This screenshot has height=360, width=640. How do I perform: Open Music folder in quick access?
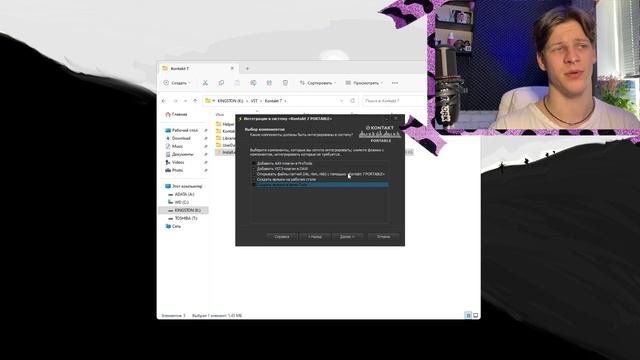coord(174,146)
